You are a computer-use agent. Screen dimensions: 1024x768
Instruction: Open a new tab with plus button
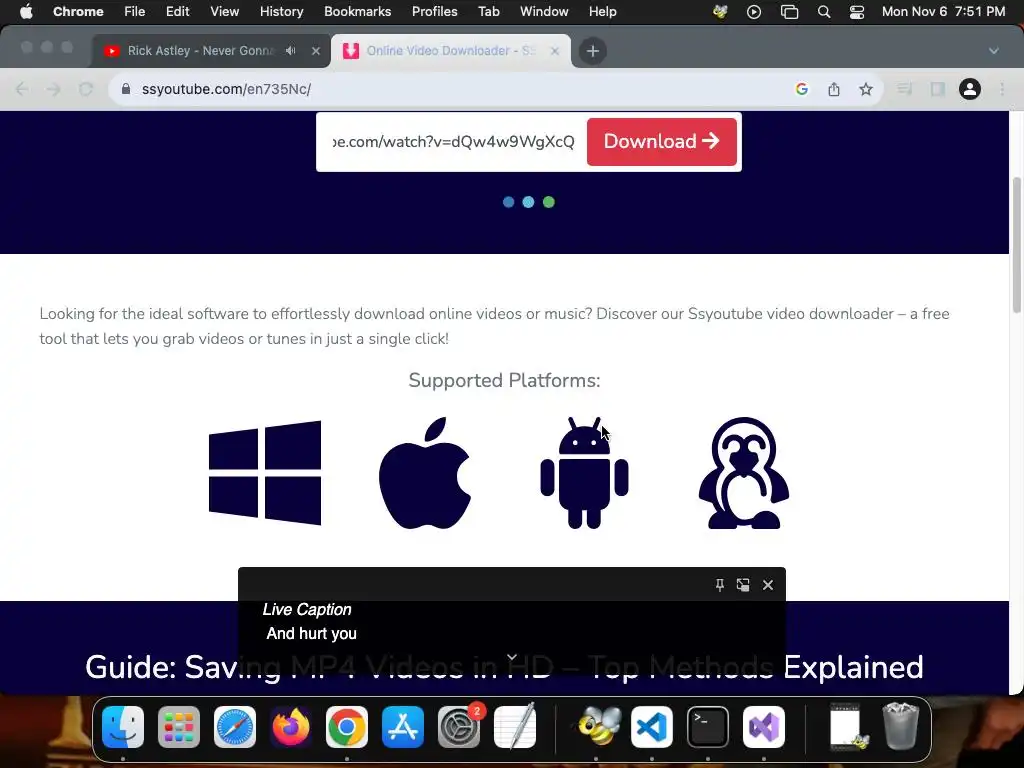(593, 51)
